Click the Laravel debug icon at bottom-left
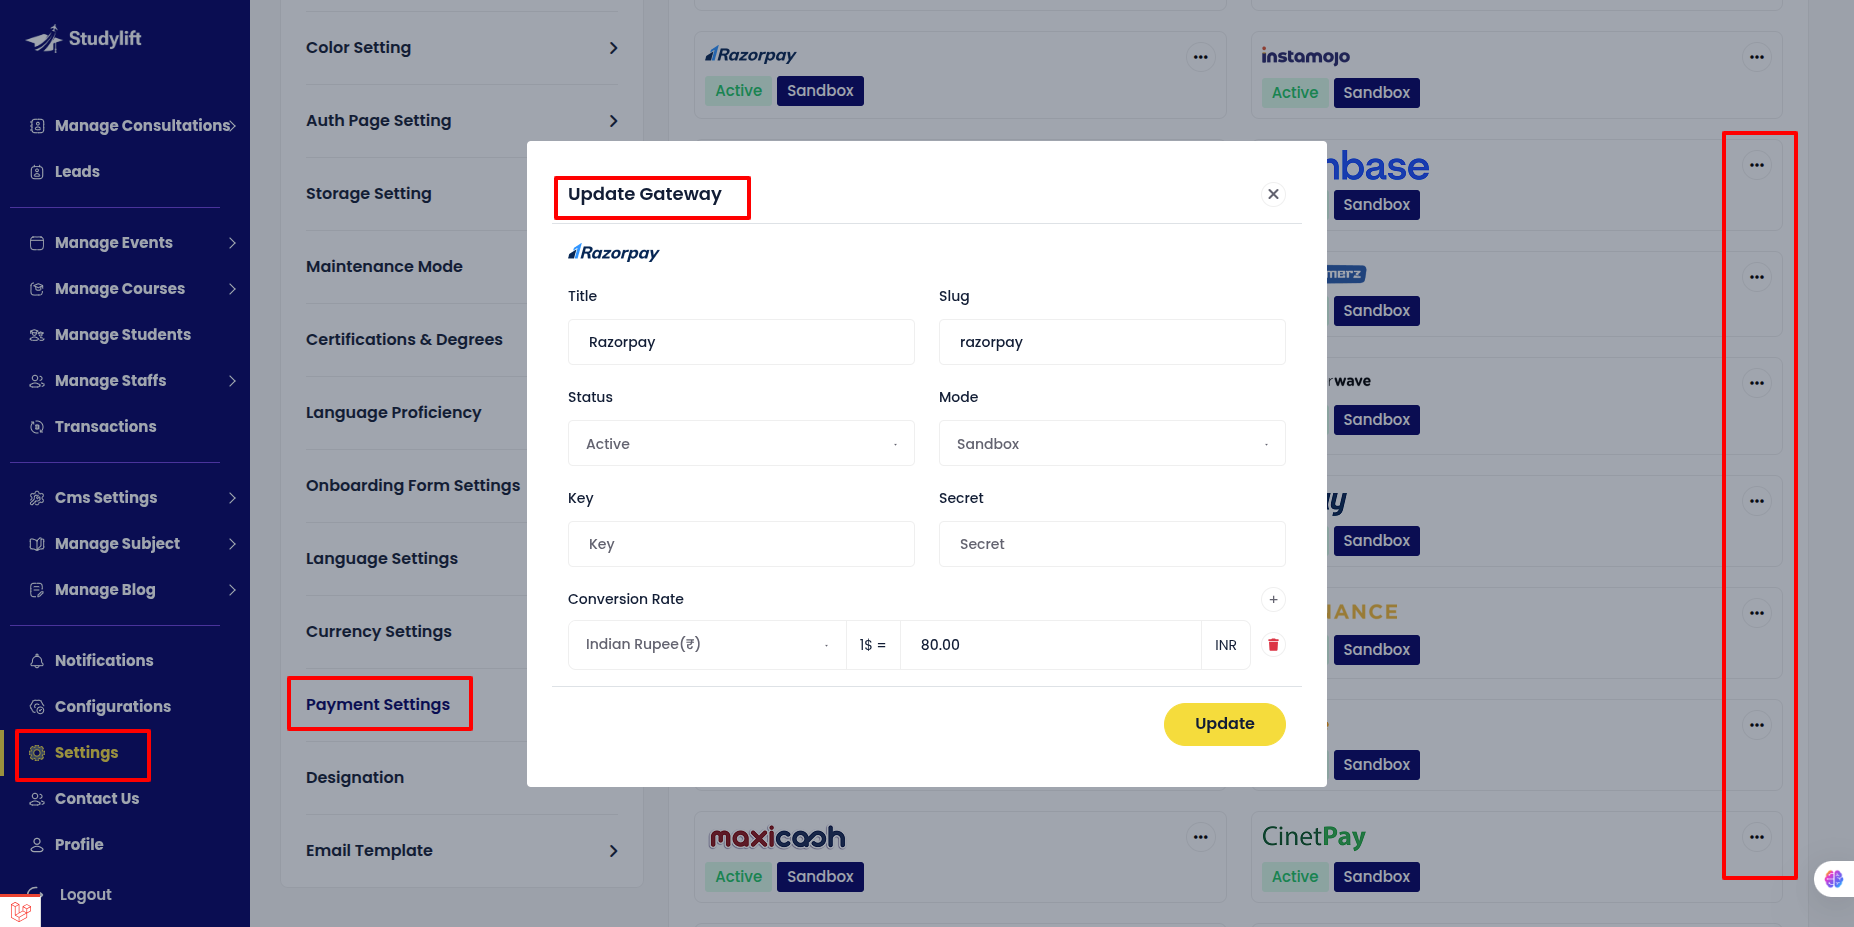 [20, 911]
